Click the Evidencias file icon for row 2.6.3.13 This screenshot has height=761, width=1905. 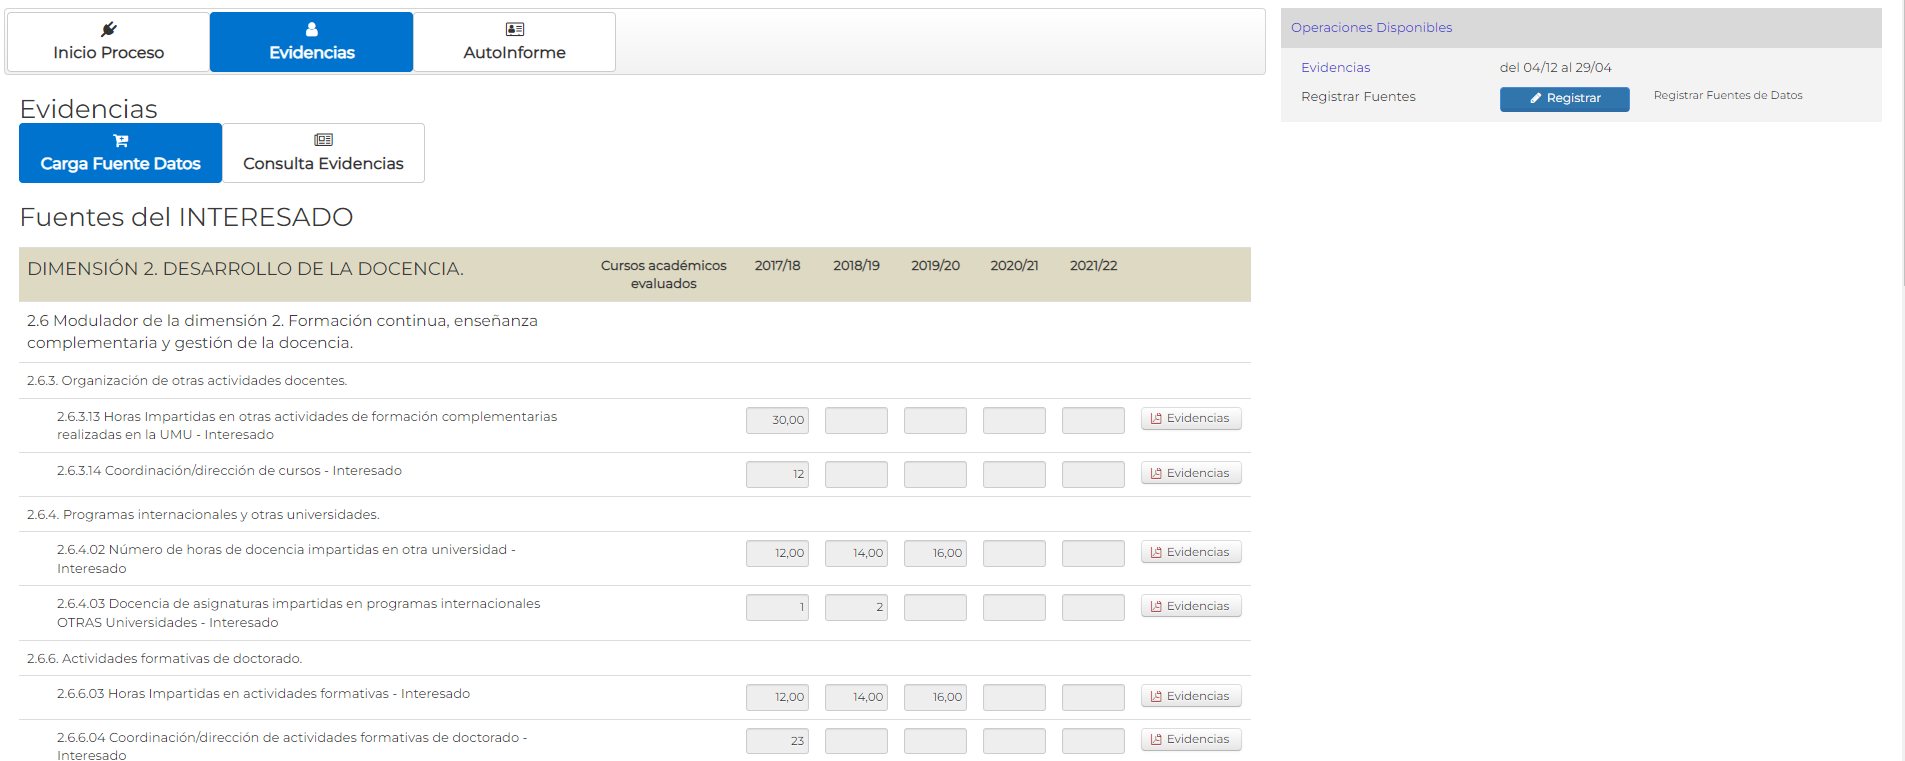point(1156,419)
